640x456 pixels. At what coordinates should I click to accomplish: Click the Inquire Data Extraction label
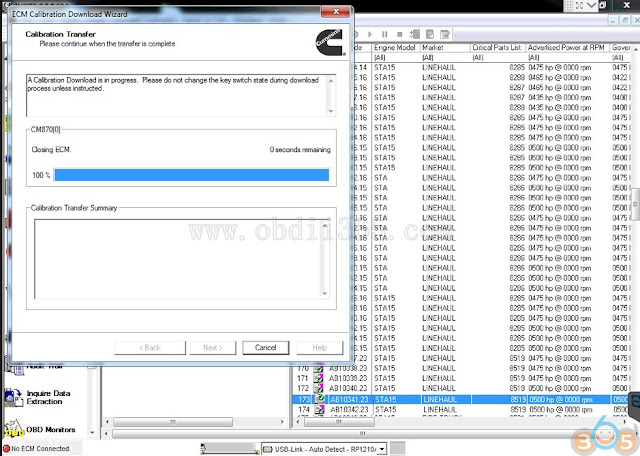tap(48, 397)
